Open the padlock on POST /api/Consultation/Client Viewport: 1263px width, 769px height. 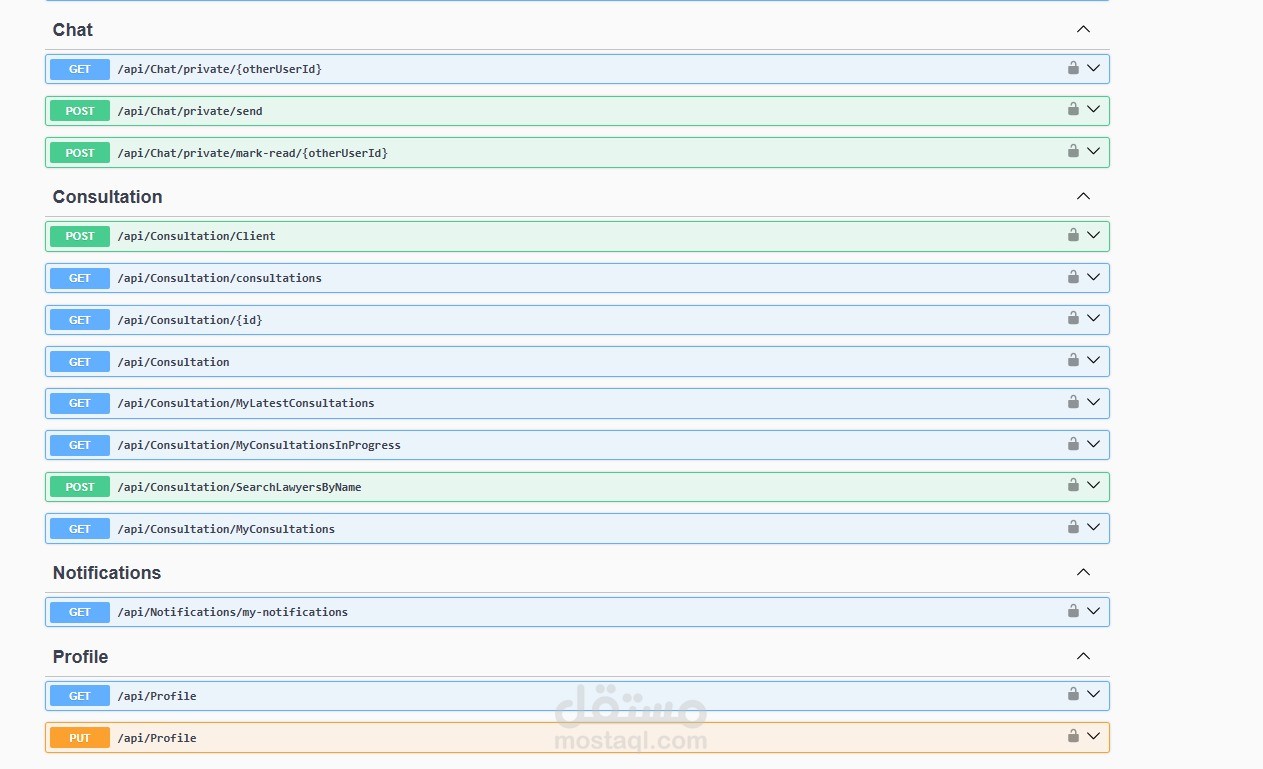tap(1072, 235)
